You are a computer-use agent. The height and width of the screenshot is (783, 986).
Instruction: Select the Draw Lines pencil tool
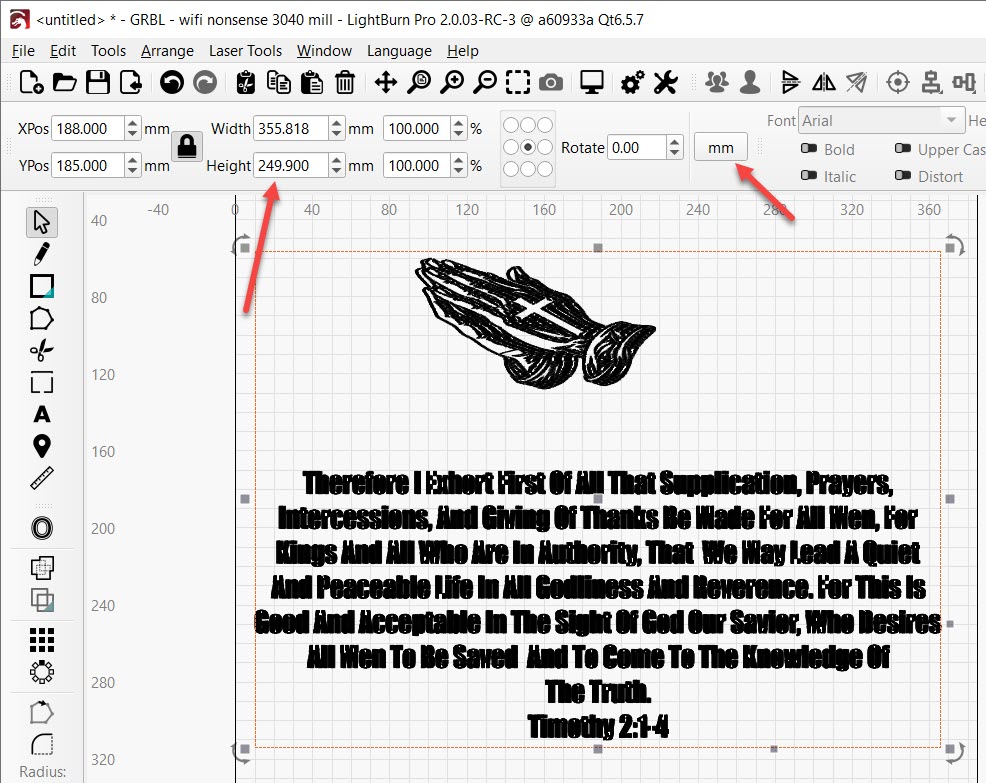click(x=42, y=253)
